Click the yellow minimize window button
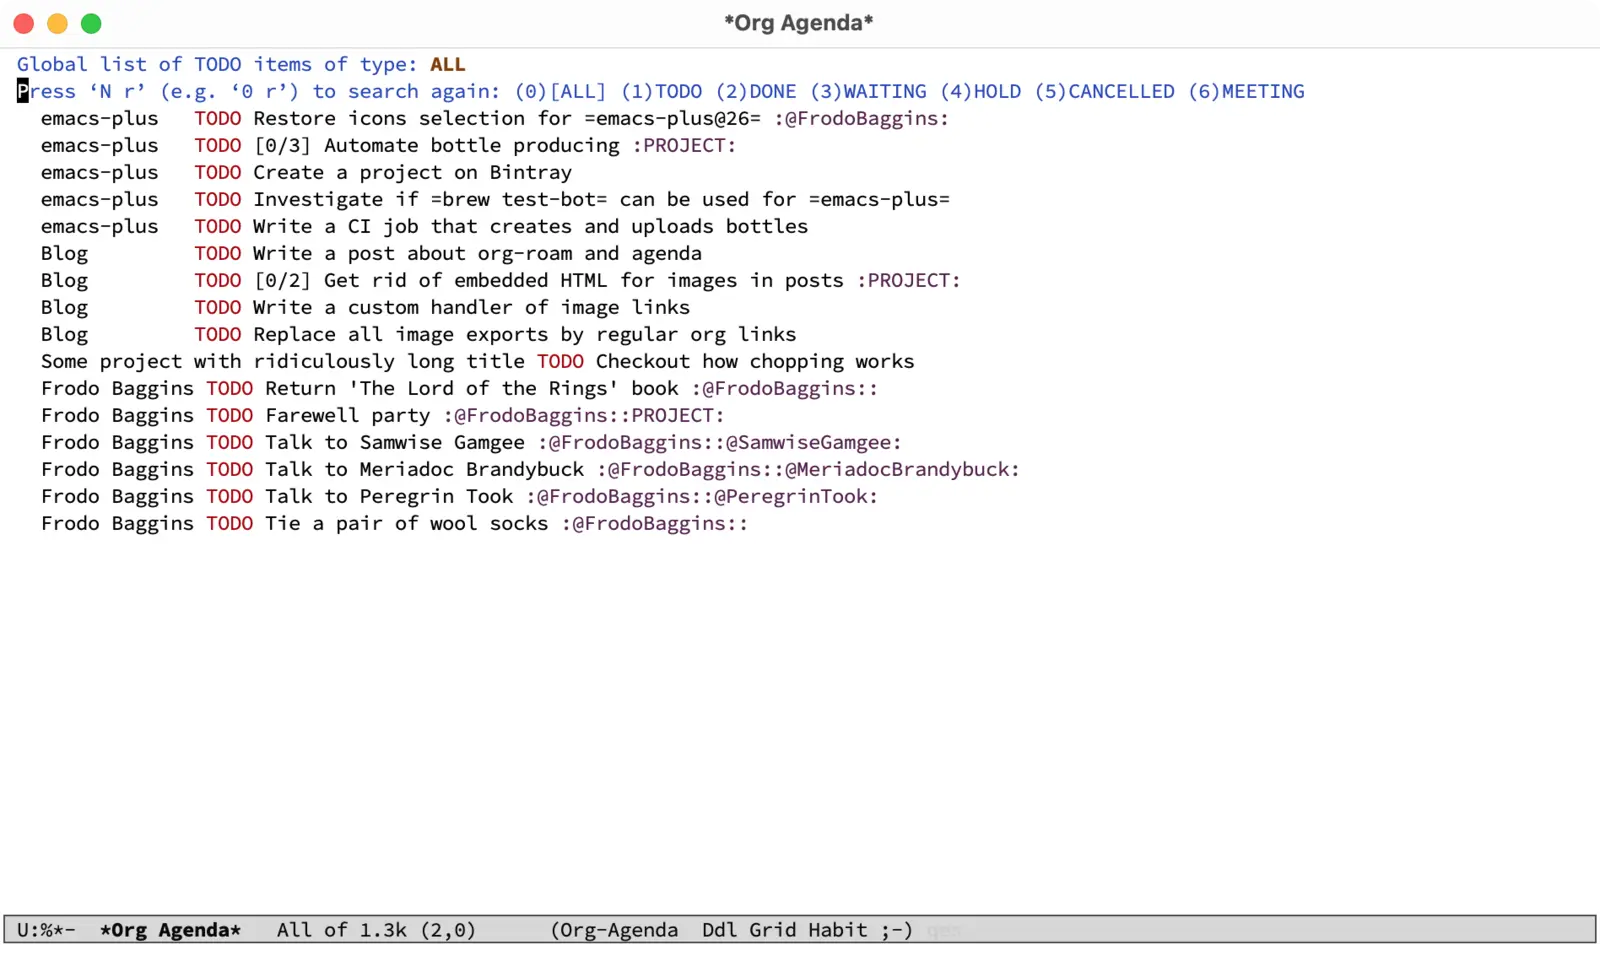Image resolution: width=1600 pixels, height=972 pixels. [x=57, y=23]
